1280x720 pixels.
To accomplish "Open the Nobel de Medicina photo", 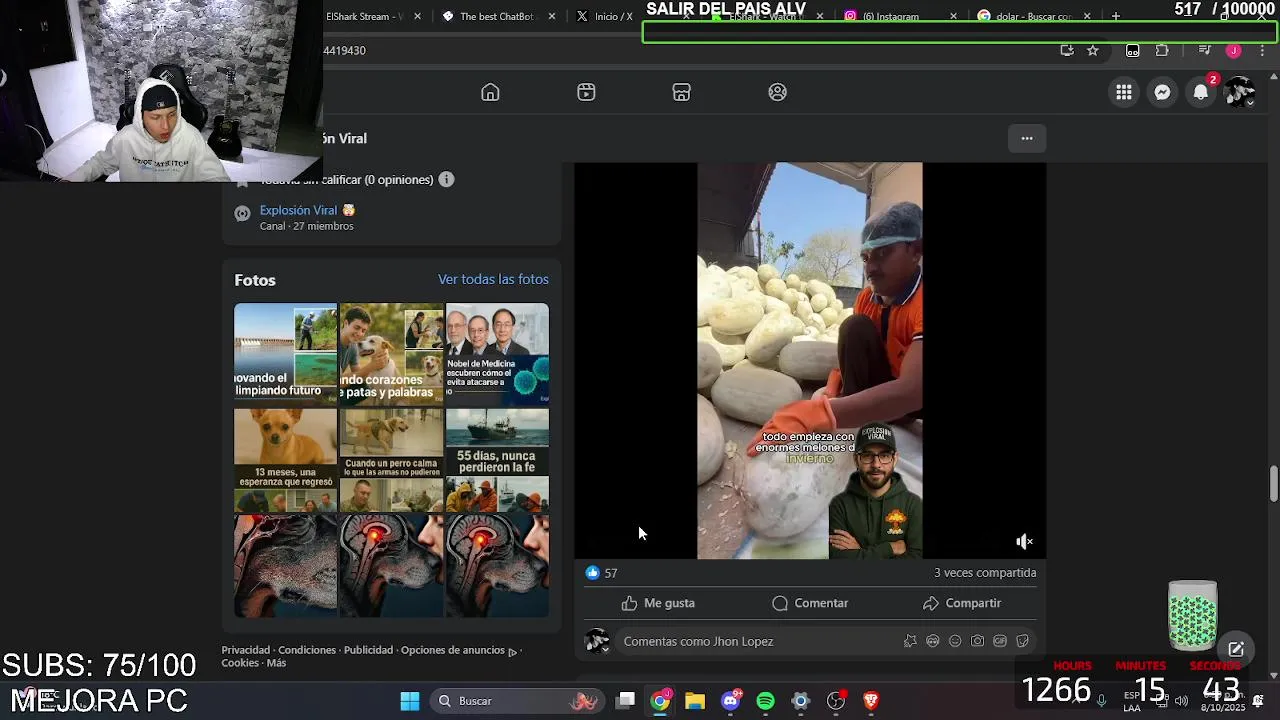I will tap(497, 352).
